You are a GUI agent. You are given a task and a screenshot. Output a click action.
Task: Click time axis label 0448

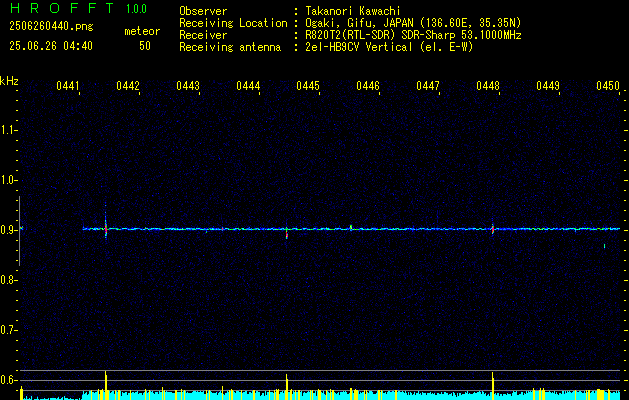pyautogui.click(x=488, y=85)
